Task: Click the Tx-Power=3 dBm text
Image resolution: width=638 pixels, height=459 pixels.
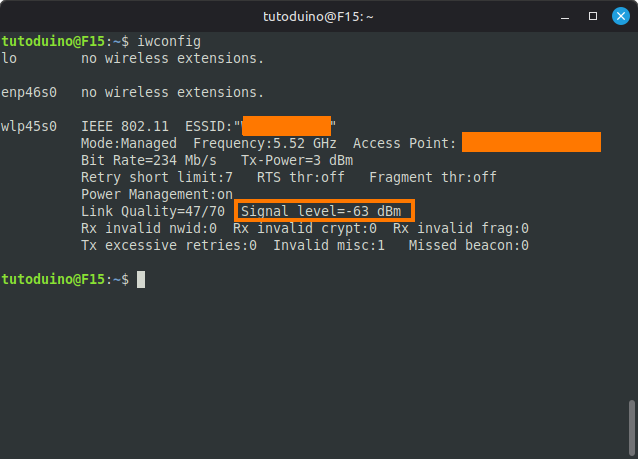Action: coord(297,160)
